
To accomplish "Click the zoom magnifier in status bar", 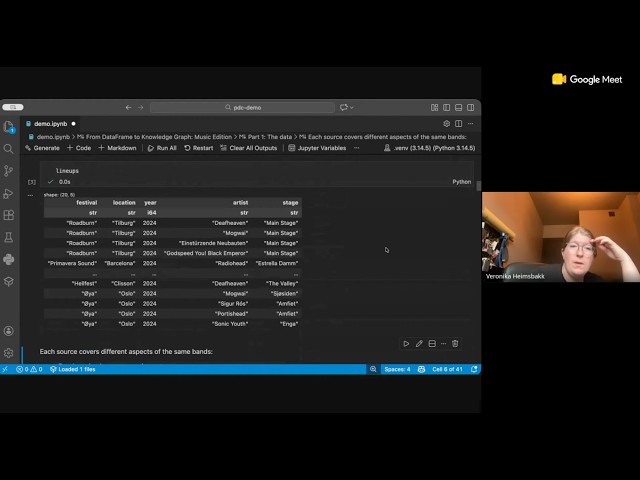I will click(x=373, y=369).
